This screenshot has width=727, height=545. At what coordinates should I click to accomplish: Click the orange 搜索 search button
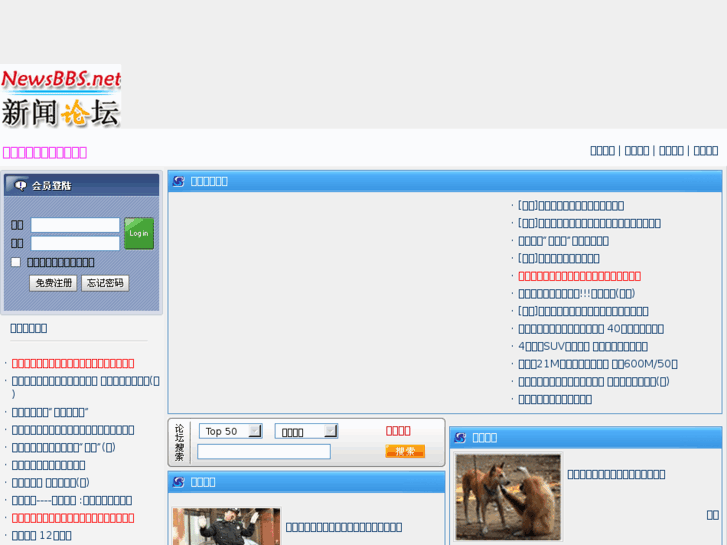tap(405, 451)
